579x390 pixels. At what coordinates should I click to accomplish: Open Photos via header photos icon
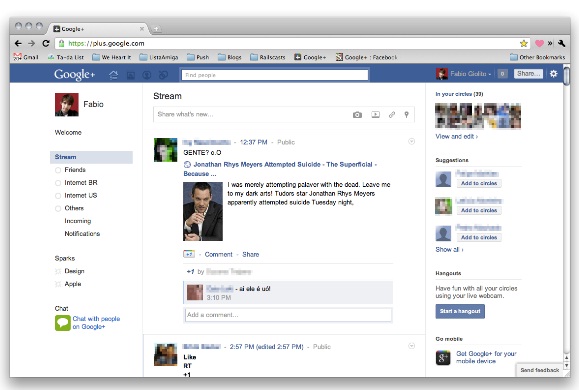[130, 75]
